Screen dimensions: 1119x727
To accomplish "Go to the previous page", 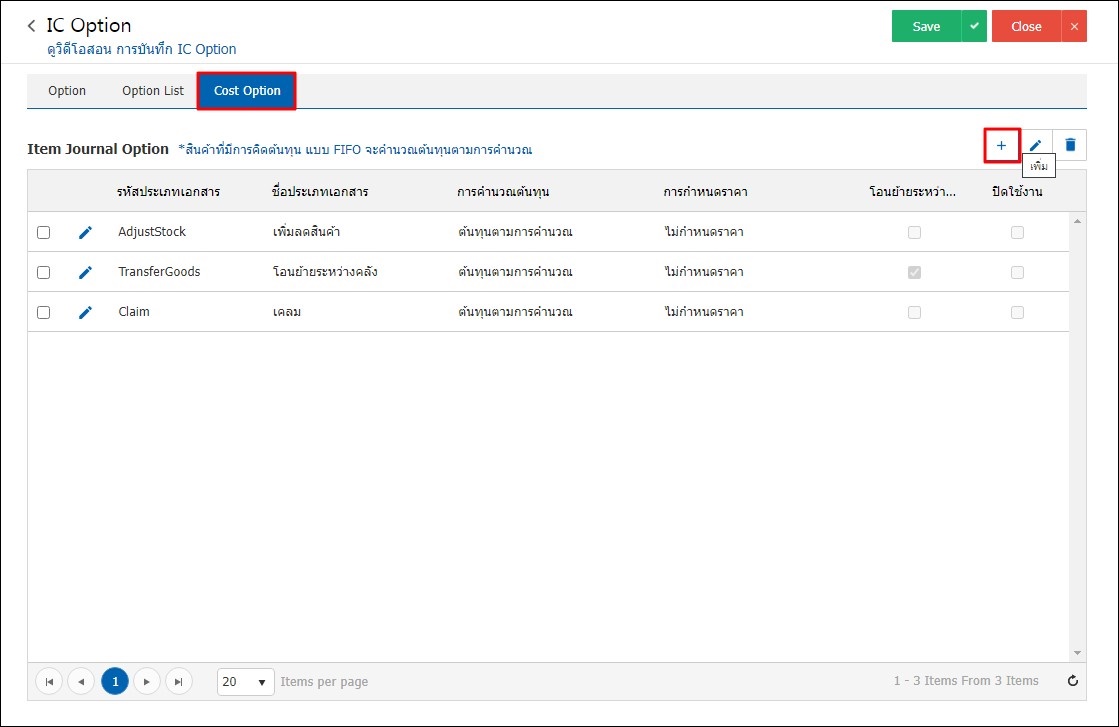I will point(81,681).
